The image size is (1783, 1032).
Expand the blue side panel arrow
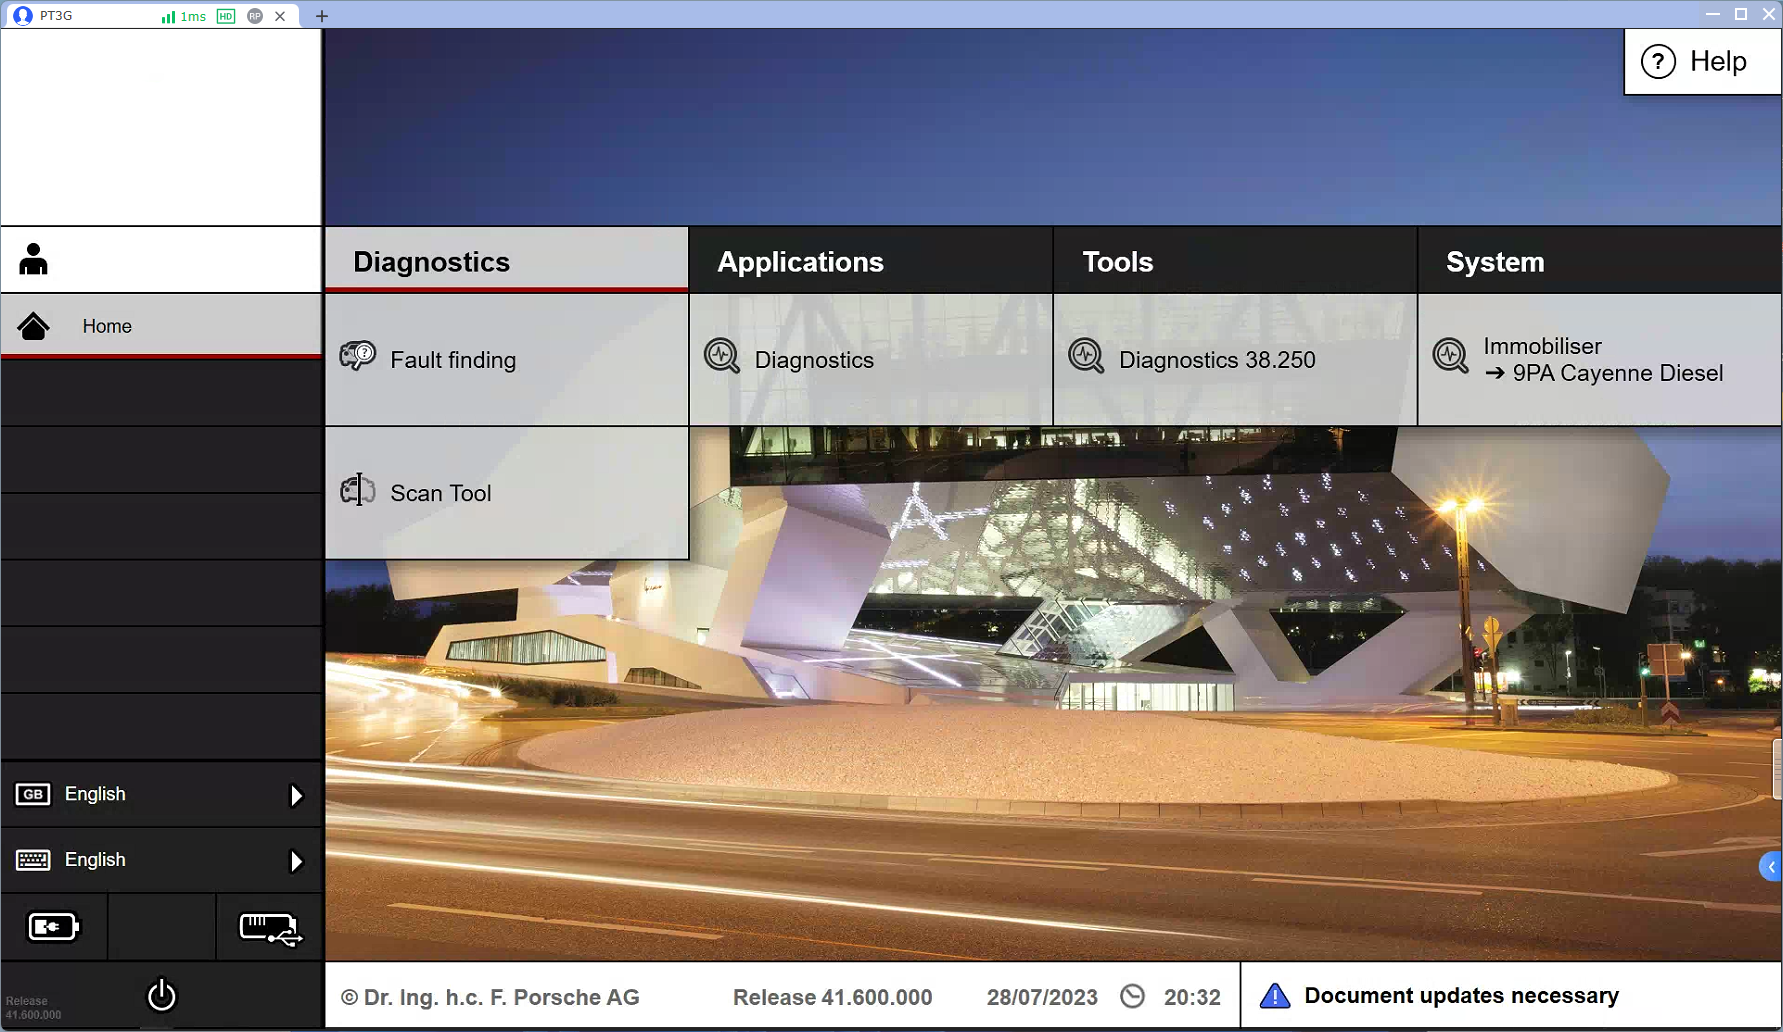point(1770,867)
